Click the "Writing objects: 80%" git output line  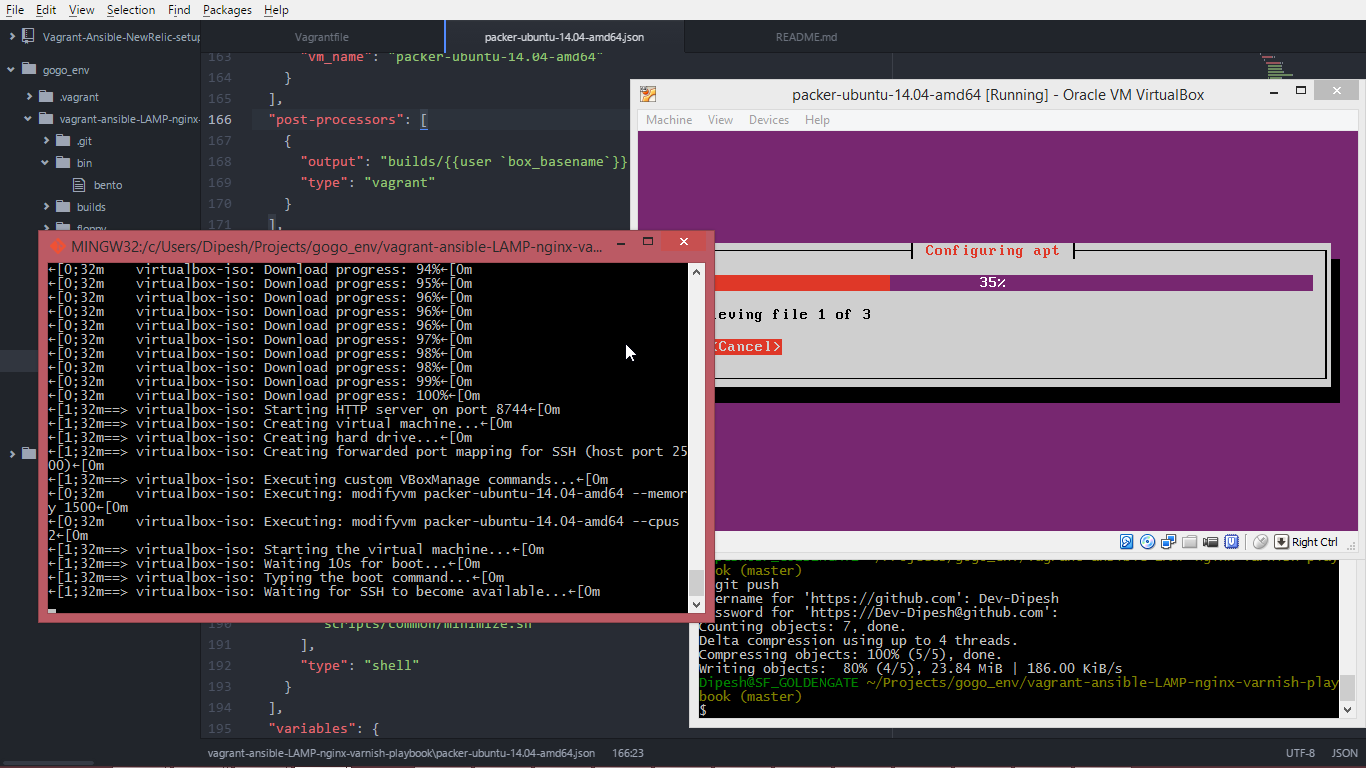coord(910,668)
